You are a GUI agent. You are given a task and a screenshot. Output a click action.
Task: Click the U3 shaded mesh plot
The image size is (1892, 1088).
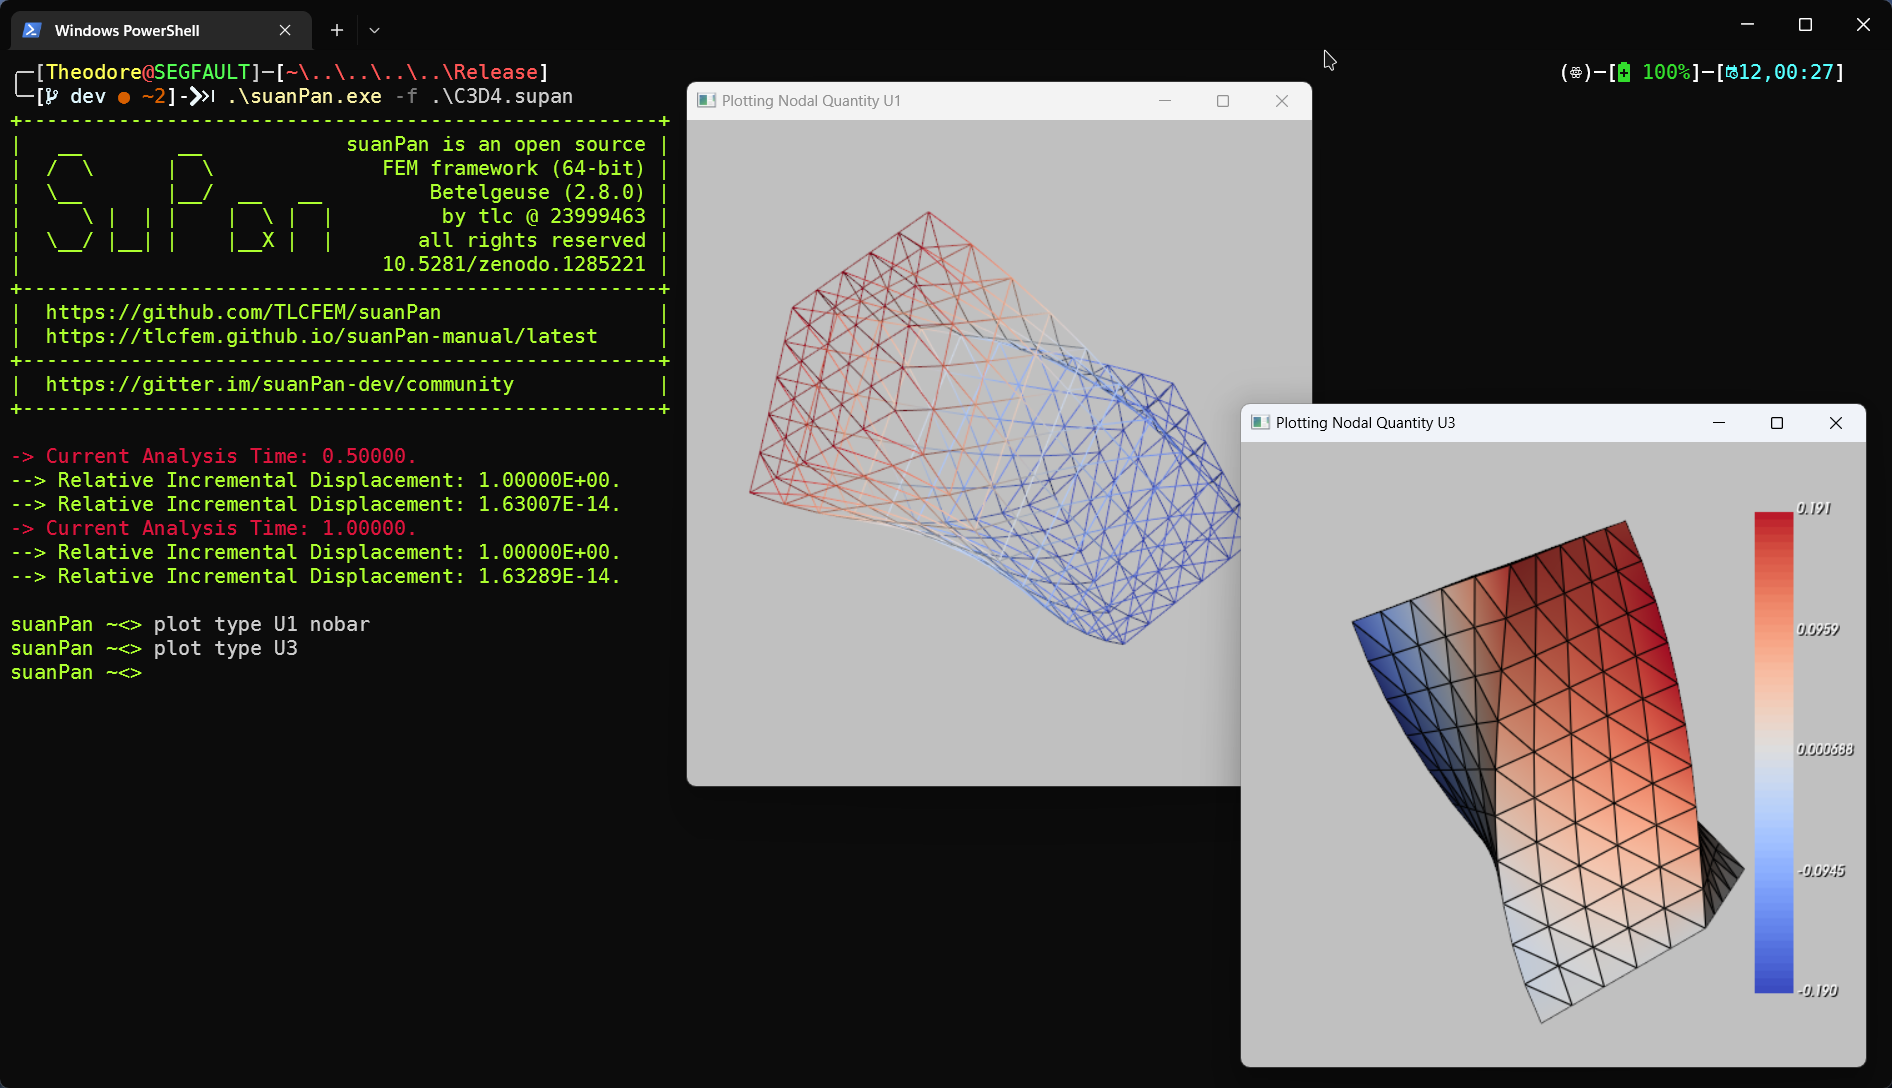pyautogui.click(x=1548, y=770)
